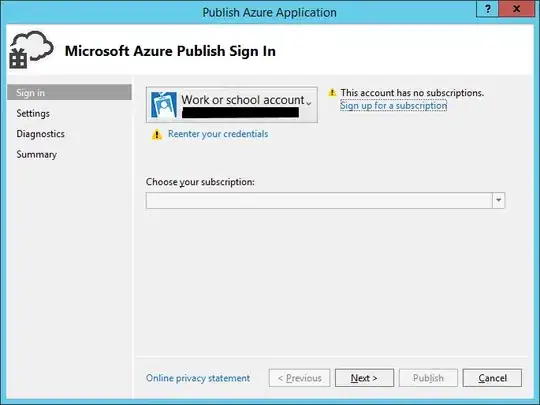Expand the Work or school account picker
The height and width of the screenshot is (405, 540).
point(232,104)
